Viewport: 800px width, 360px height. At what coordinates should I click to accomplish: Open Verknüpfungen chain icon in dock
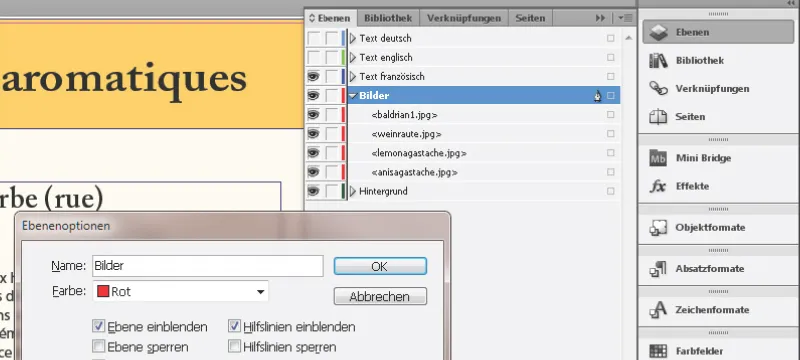pyautogui.click(x=658, y=89)
